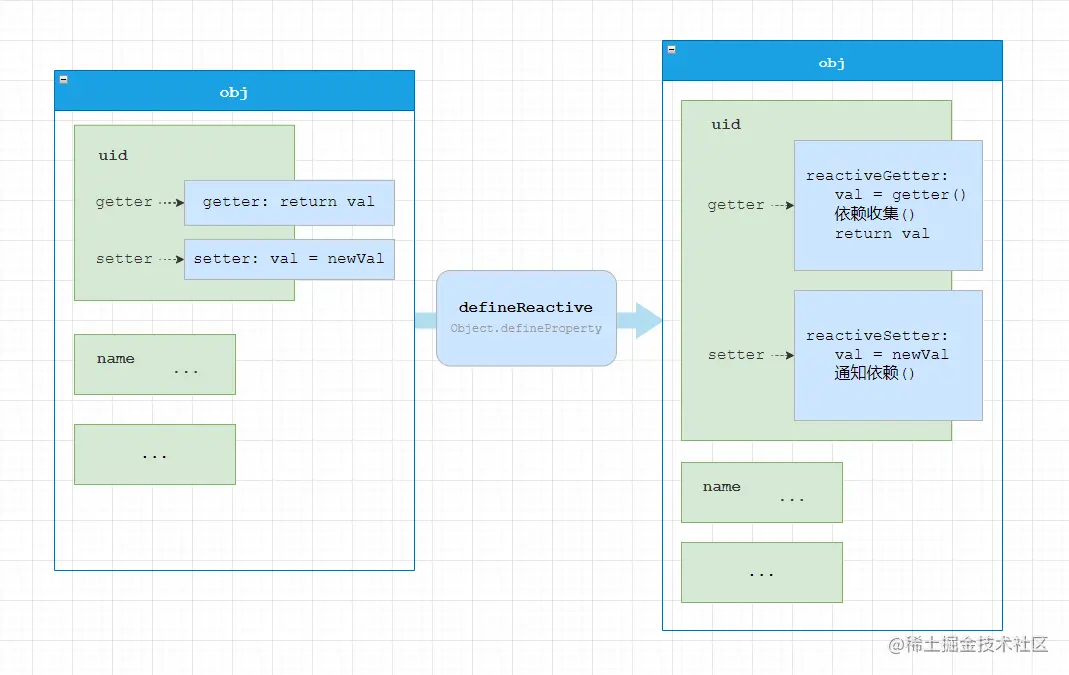Screen dimensions: 1069x675
Task: Click the getter arrow in right uid block
Action: (777, 205)
